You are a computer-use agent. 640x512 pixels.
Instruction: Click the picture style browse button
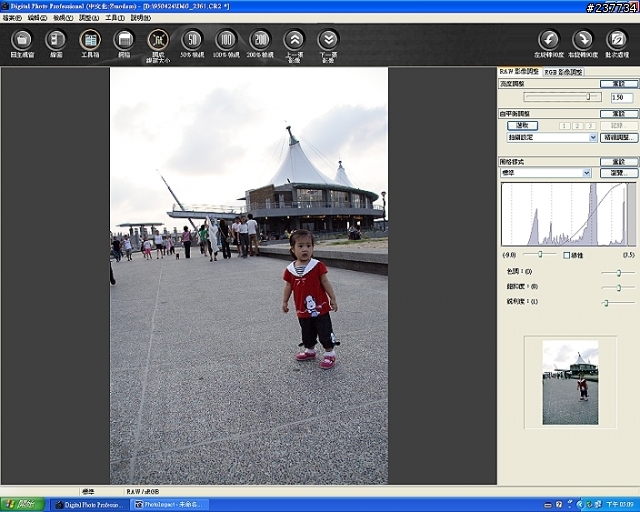coord(619,173)
